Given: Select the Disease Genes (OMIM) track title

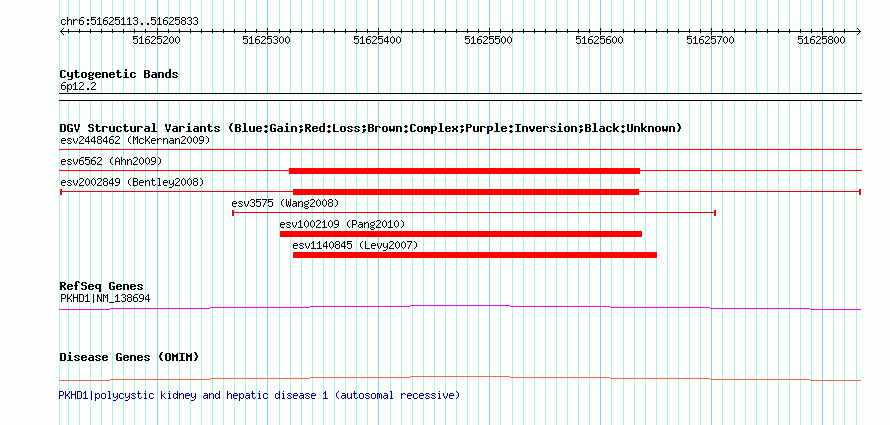Looking at the screenshot, I should (x=129, y=357).
